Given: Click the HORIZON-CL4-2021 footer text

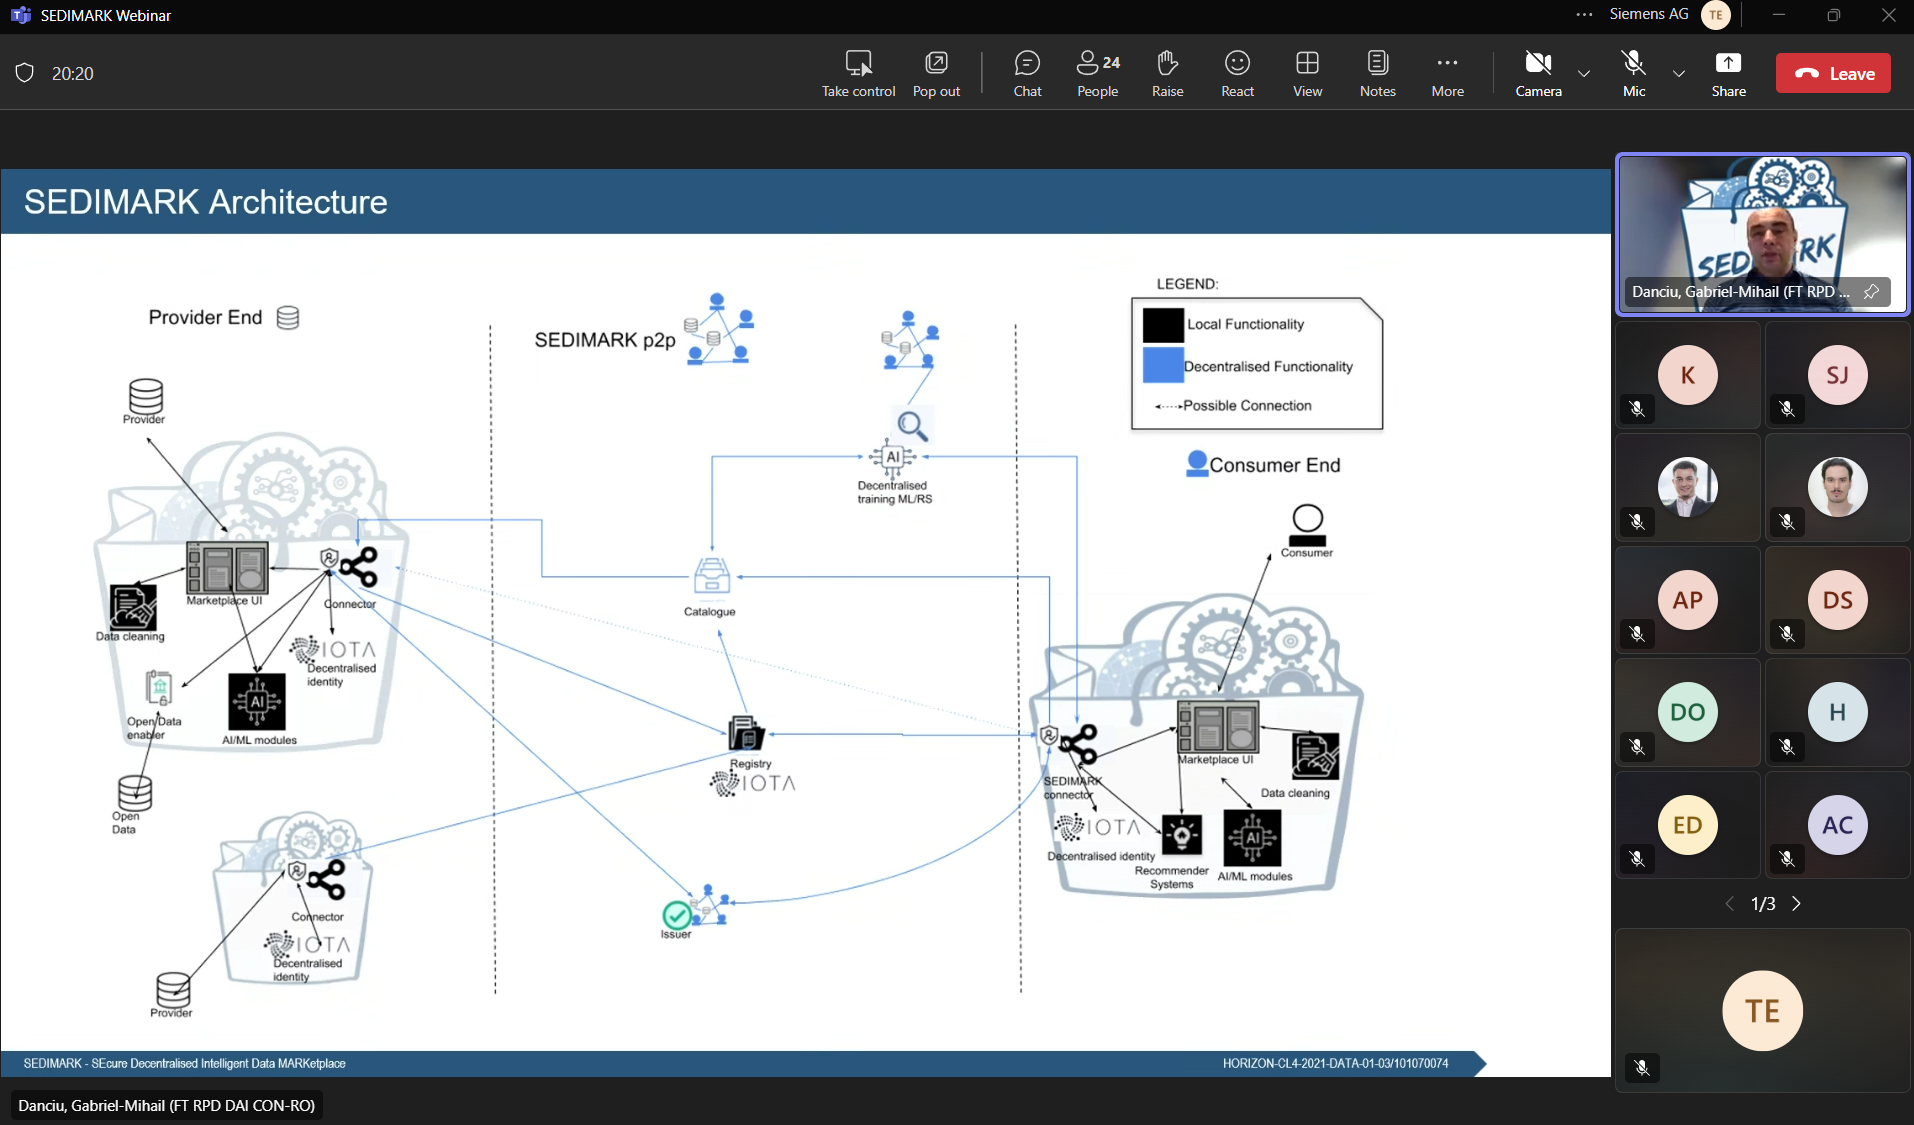Looking at the screenshot, I should [1335, 1063].
